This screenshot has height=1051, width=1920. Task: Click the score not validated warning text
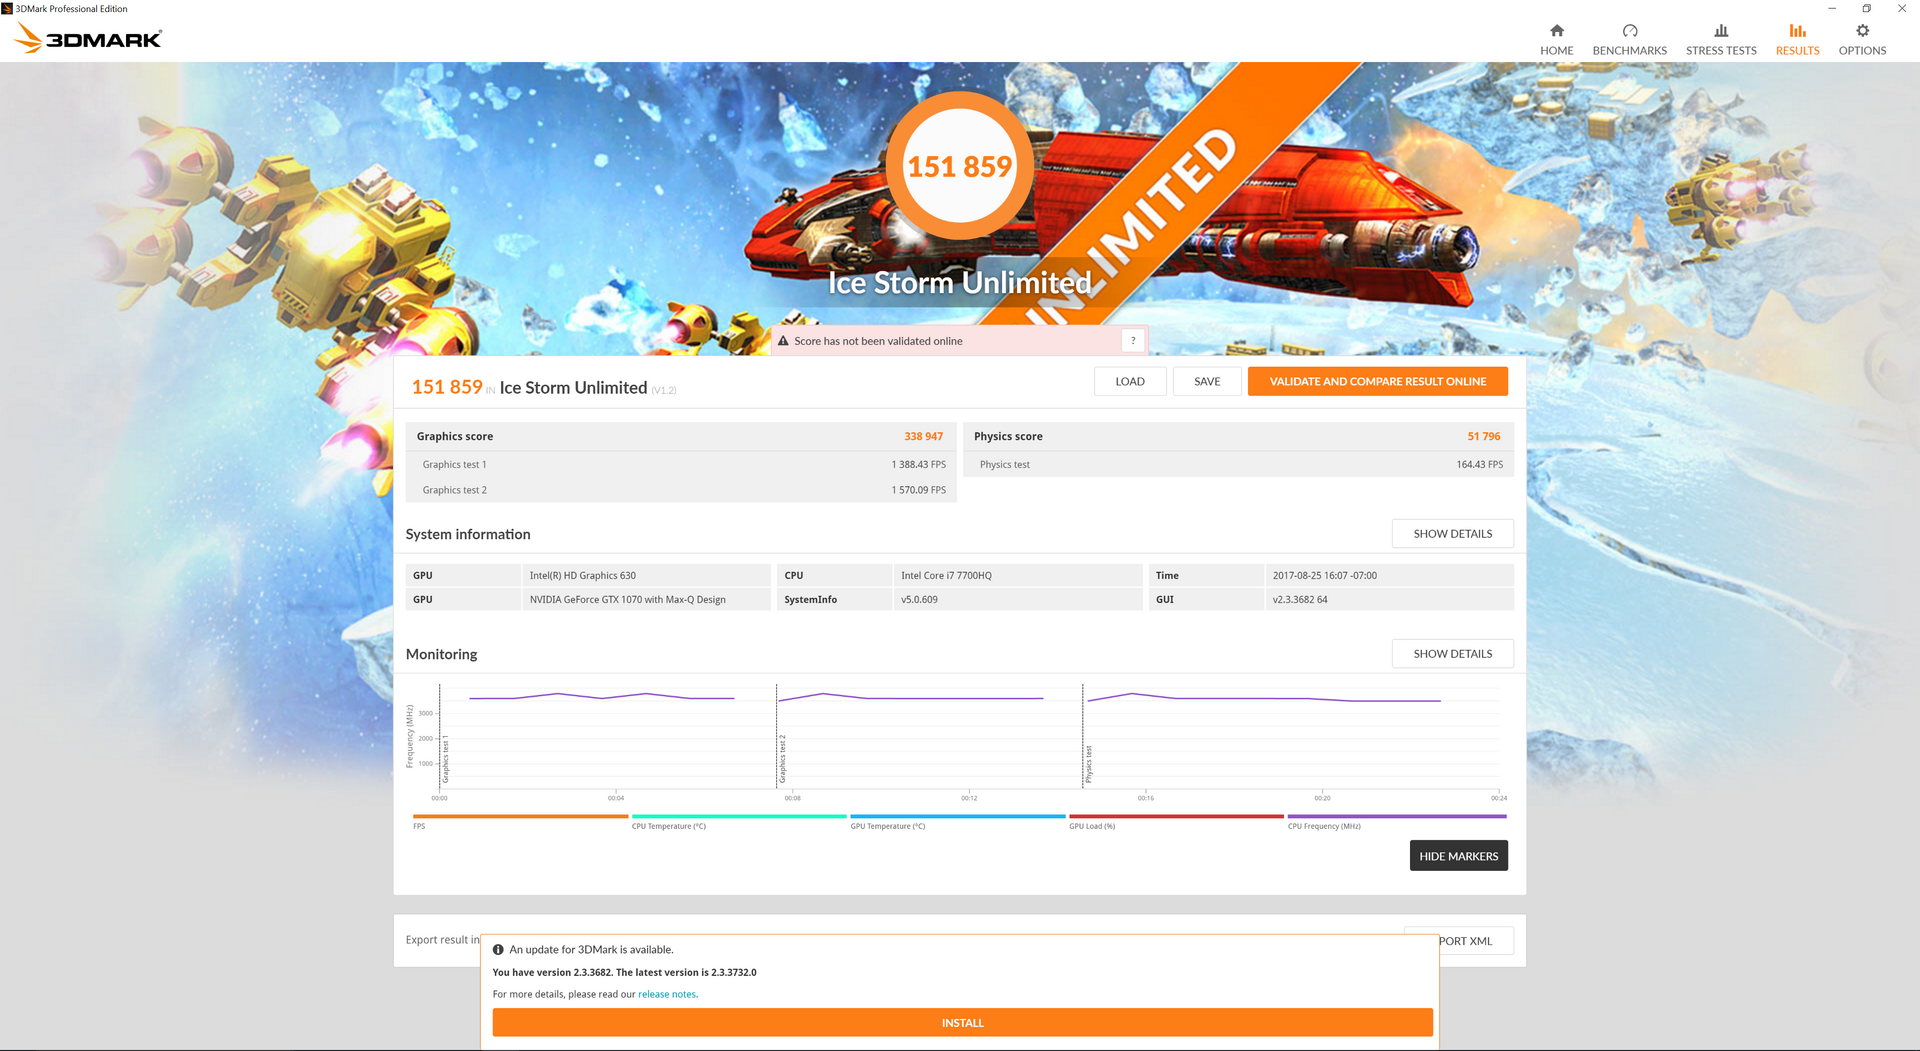878,341
